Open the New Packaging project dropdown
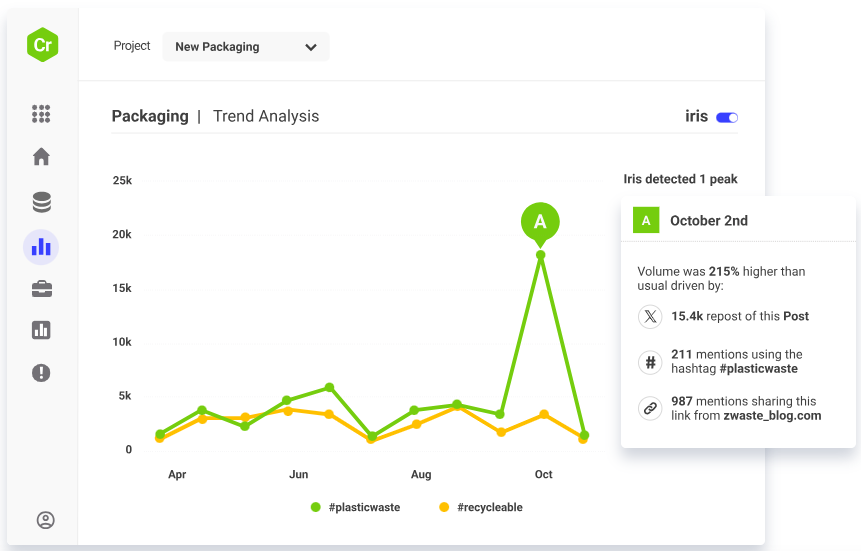861x551 pixels. point(245,47)
